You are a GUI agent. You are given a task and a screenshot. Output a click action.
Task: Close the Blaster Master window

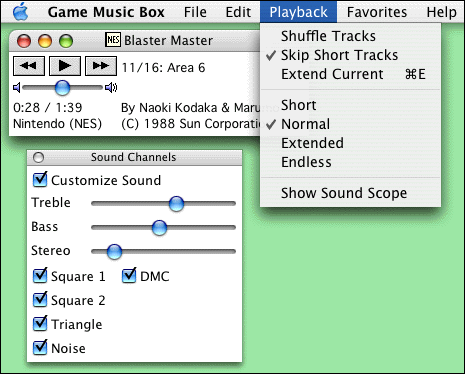tap(24, 41)
